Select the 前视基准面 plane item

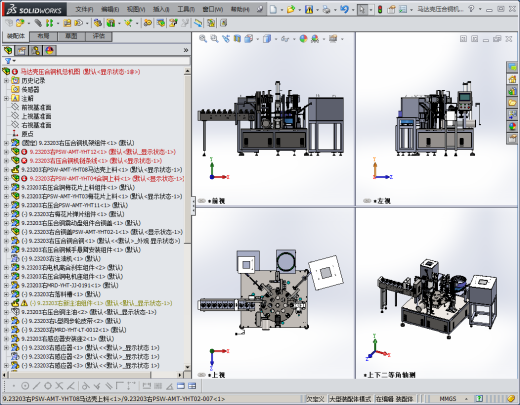(x=31, y=107)
